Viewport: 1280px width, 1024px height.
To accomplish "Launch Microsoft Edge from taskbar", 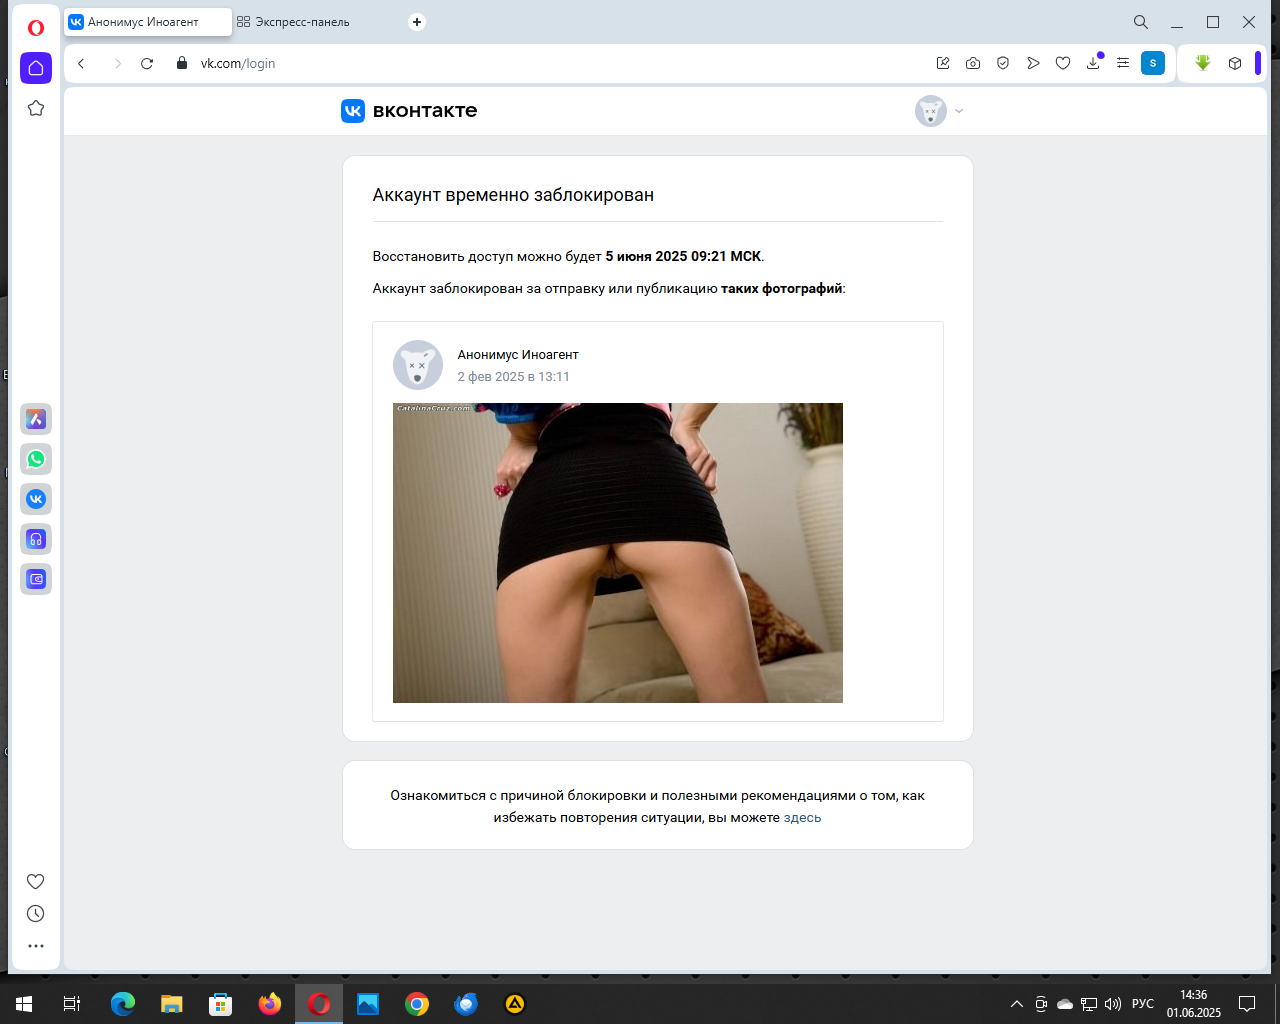I will pos(123,1004).
